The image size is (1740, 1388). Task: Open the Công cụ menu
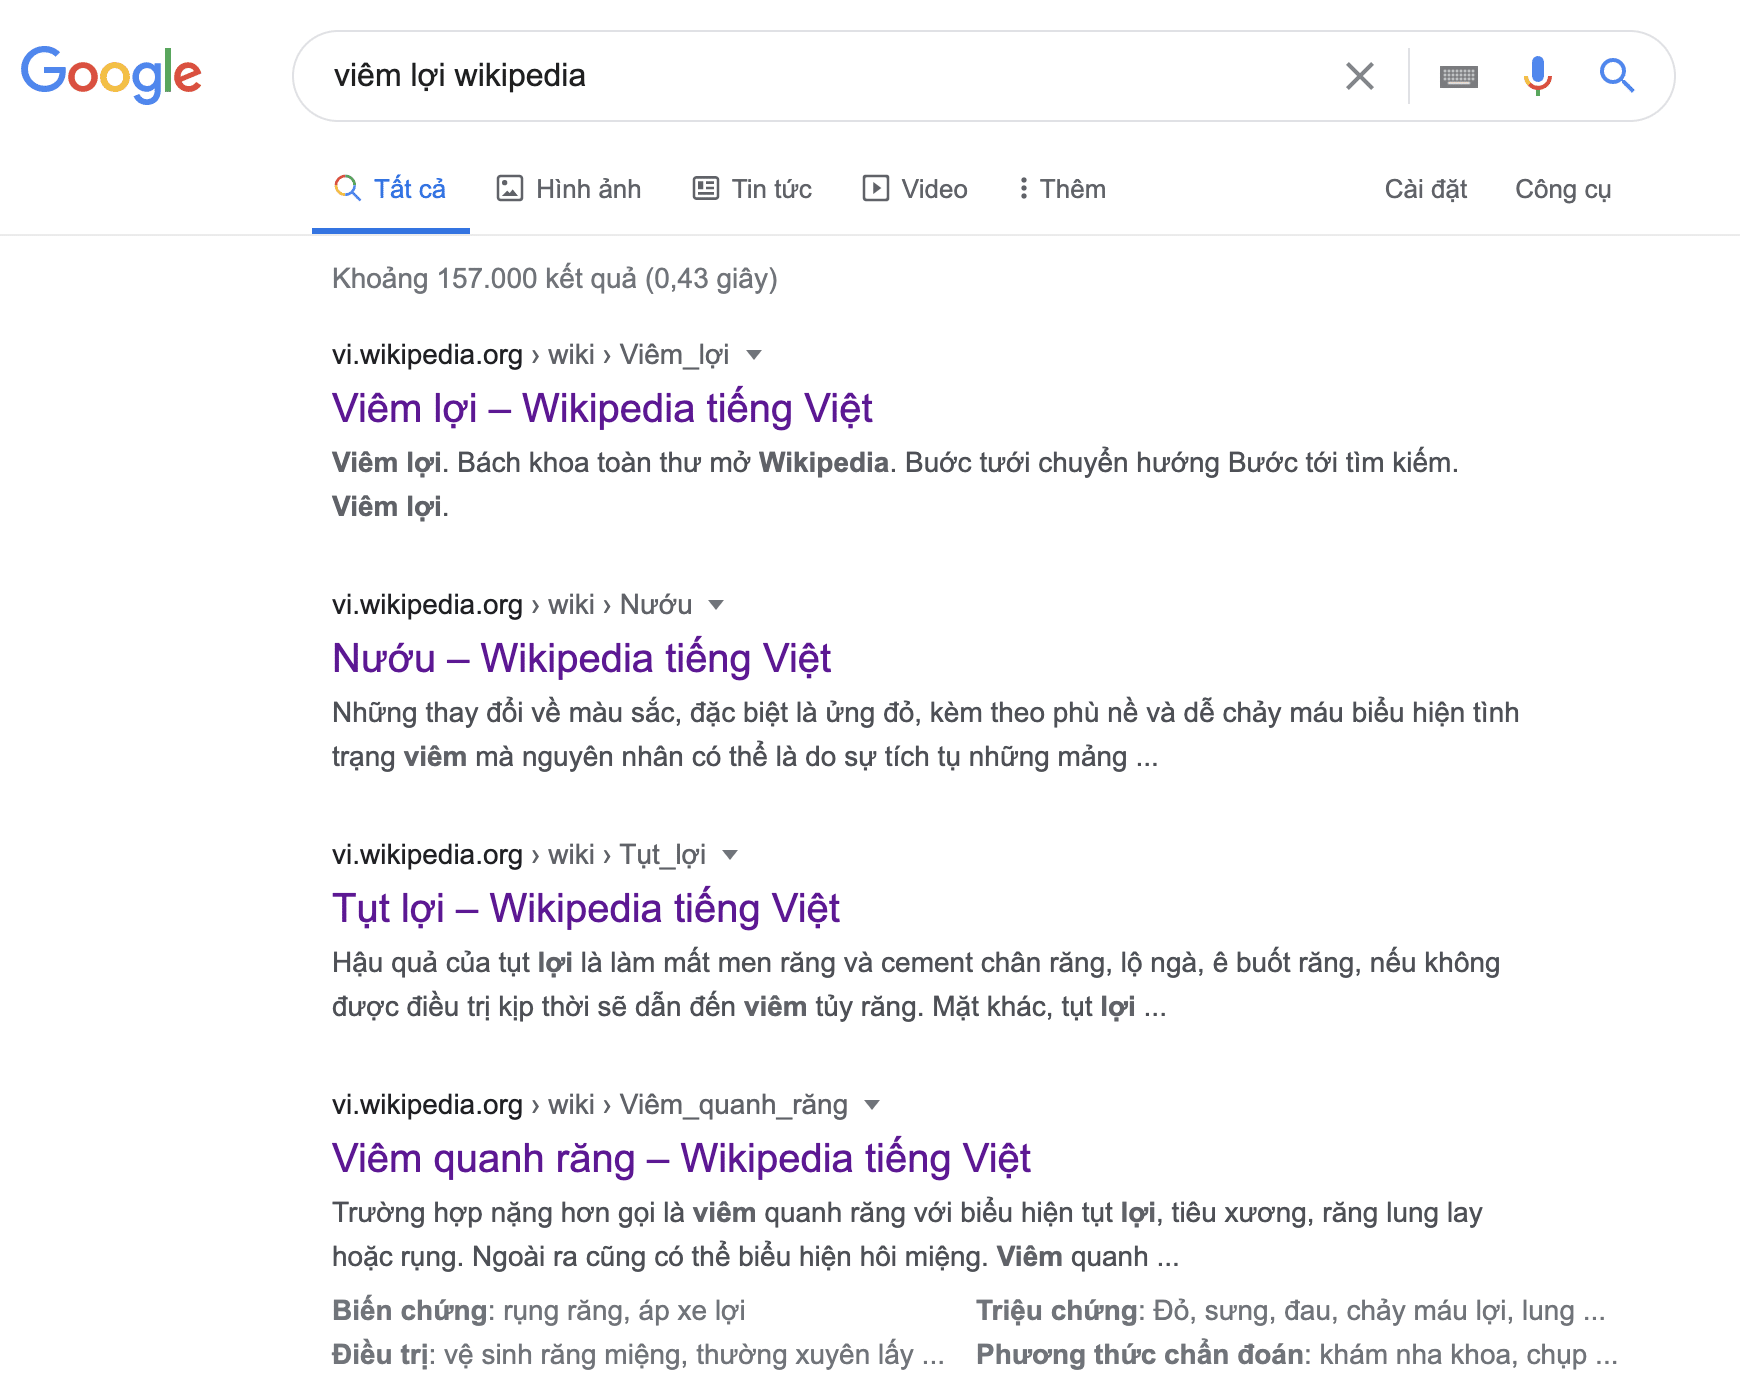tap(1564, 188)
